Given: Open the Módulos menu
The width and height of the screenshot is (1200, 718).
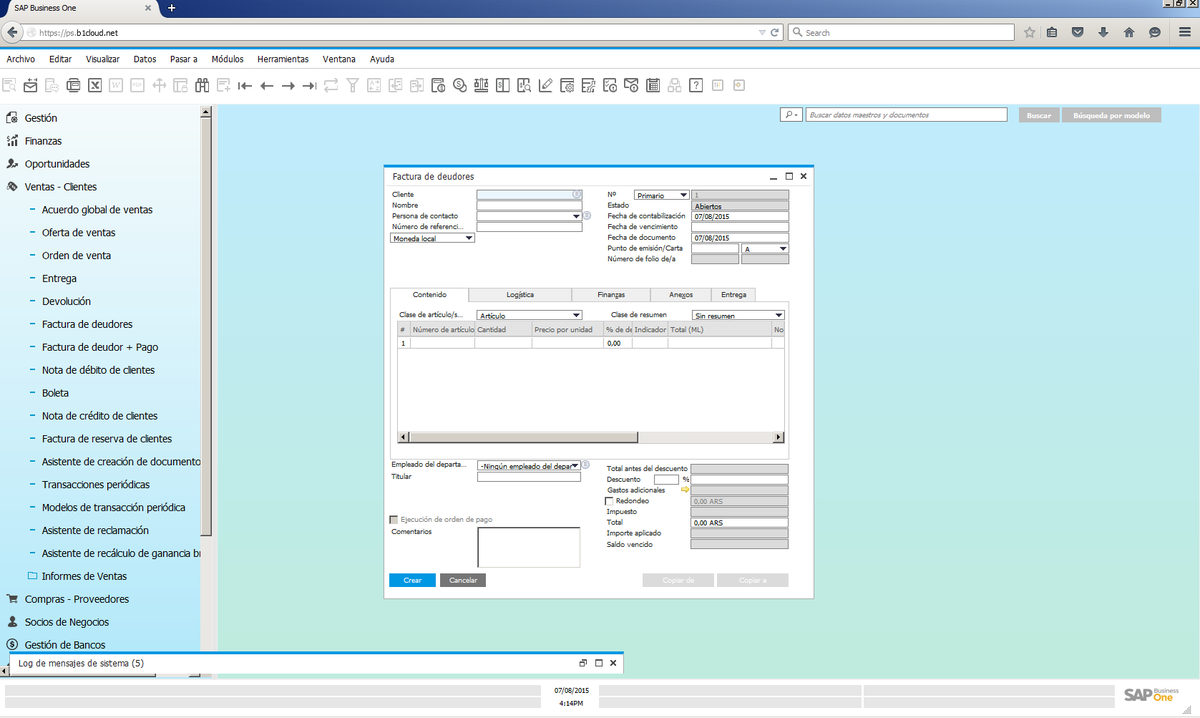Looking at the screenshot, I should coord(228,59).
